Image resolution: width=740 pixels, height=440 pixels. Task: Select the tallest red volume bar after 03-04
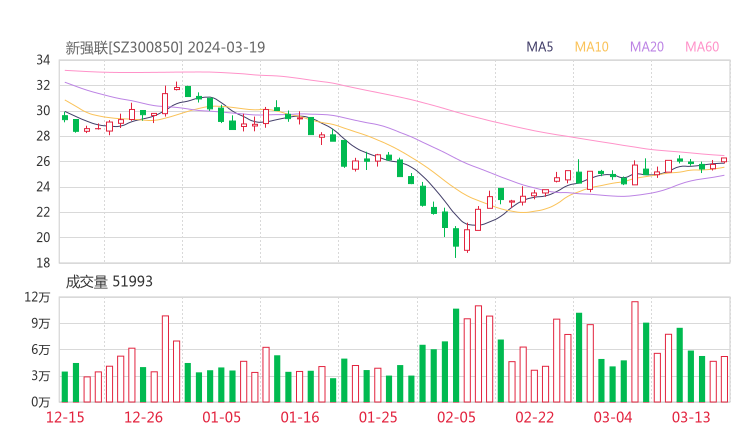coord(635,352)
